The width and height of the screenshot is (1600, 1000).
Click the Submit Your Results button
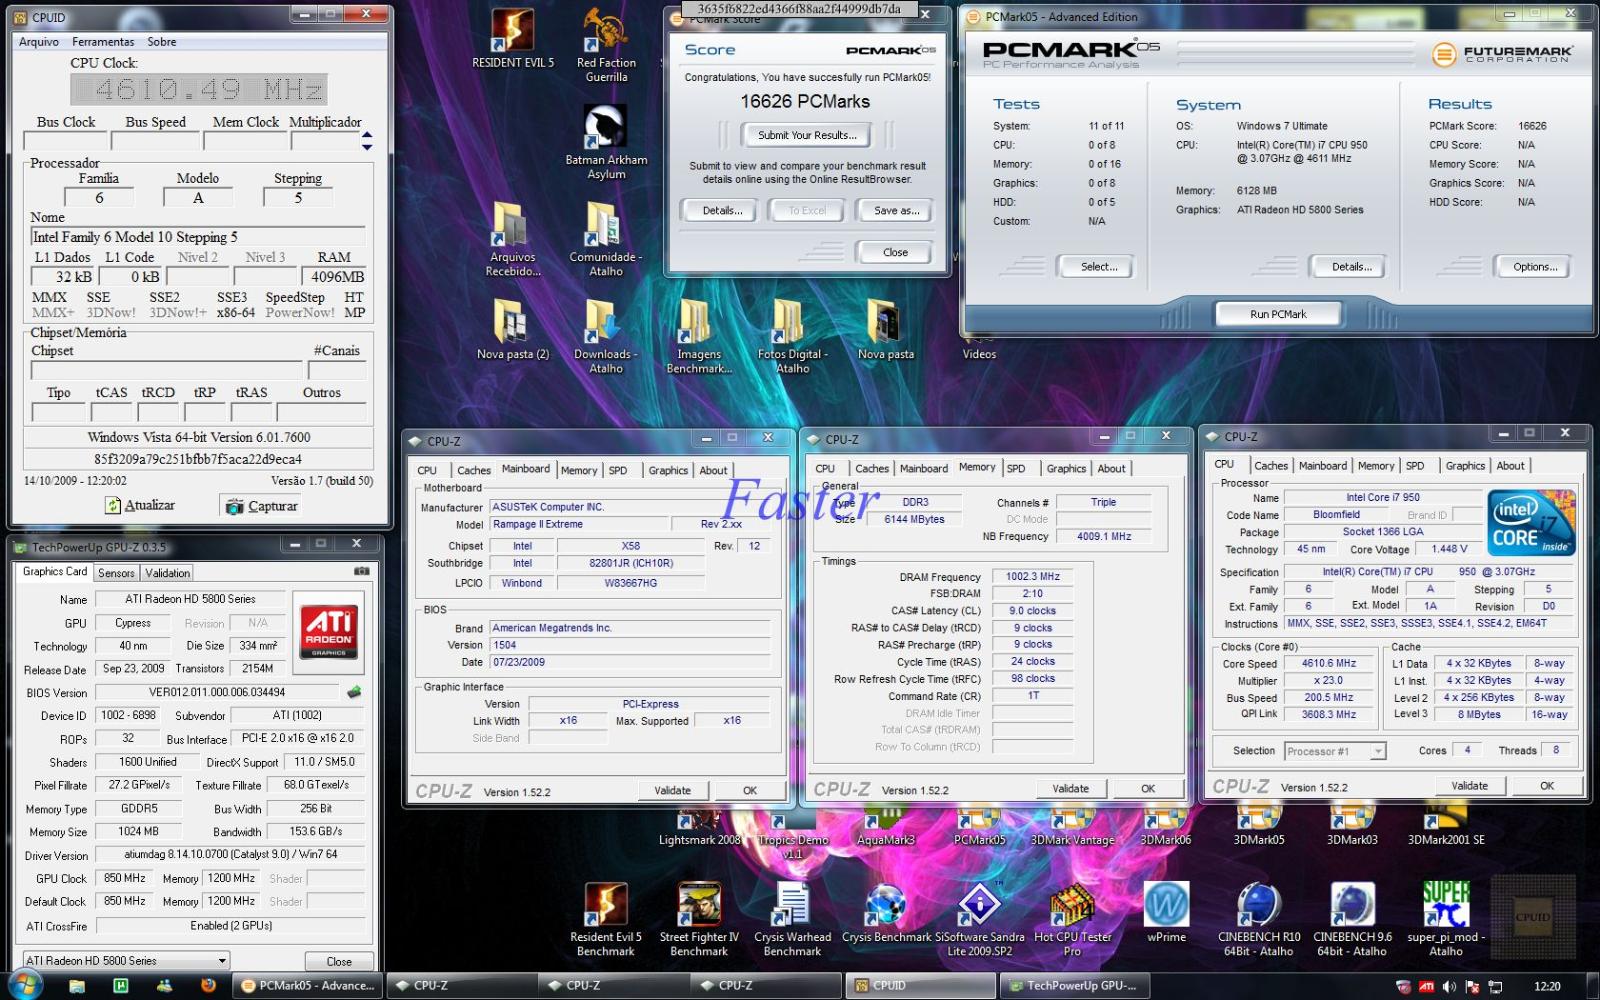click(x=806, y=135)
